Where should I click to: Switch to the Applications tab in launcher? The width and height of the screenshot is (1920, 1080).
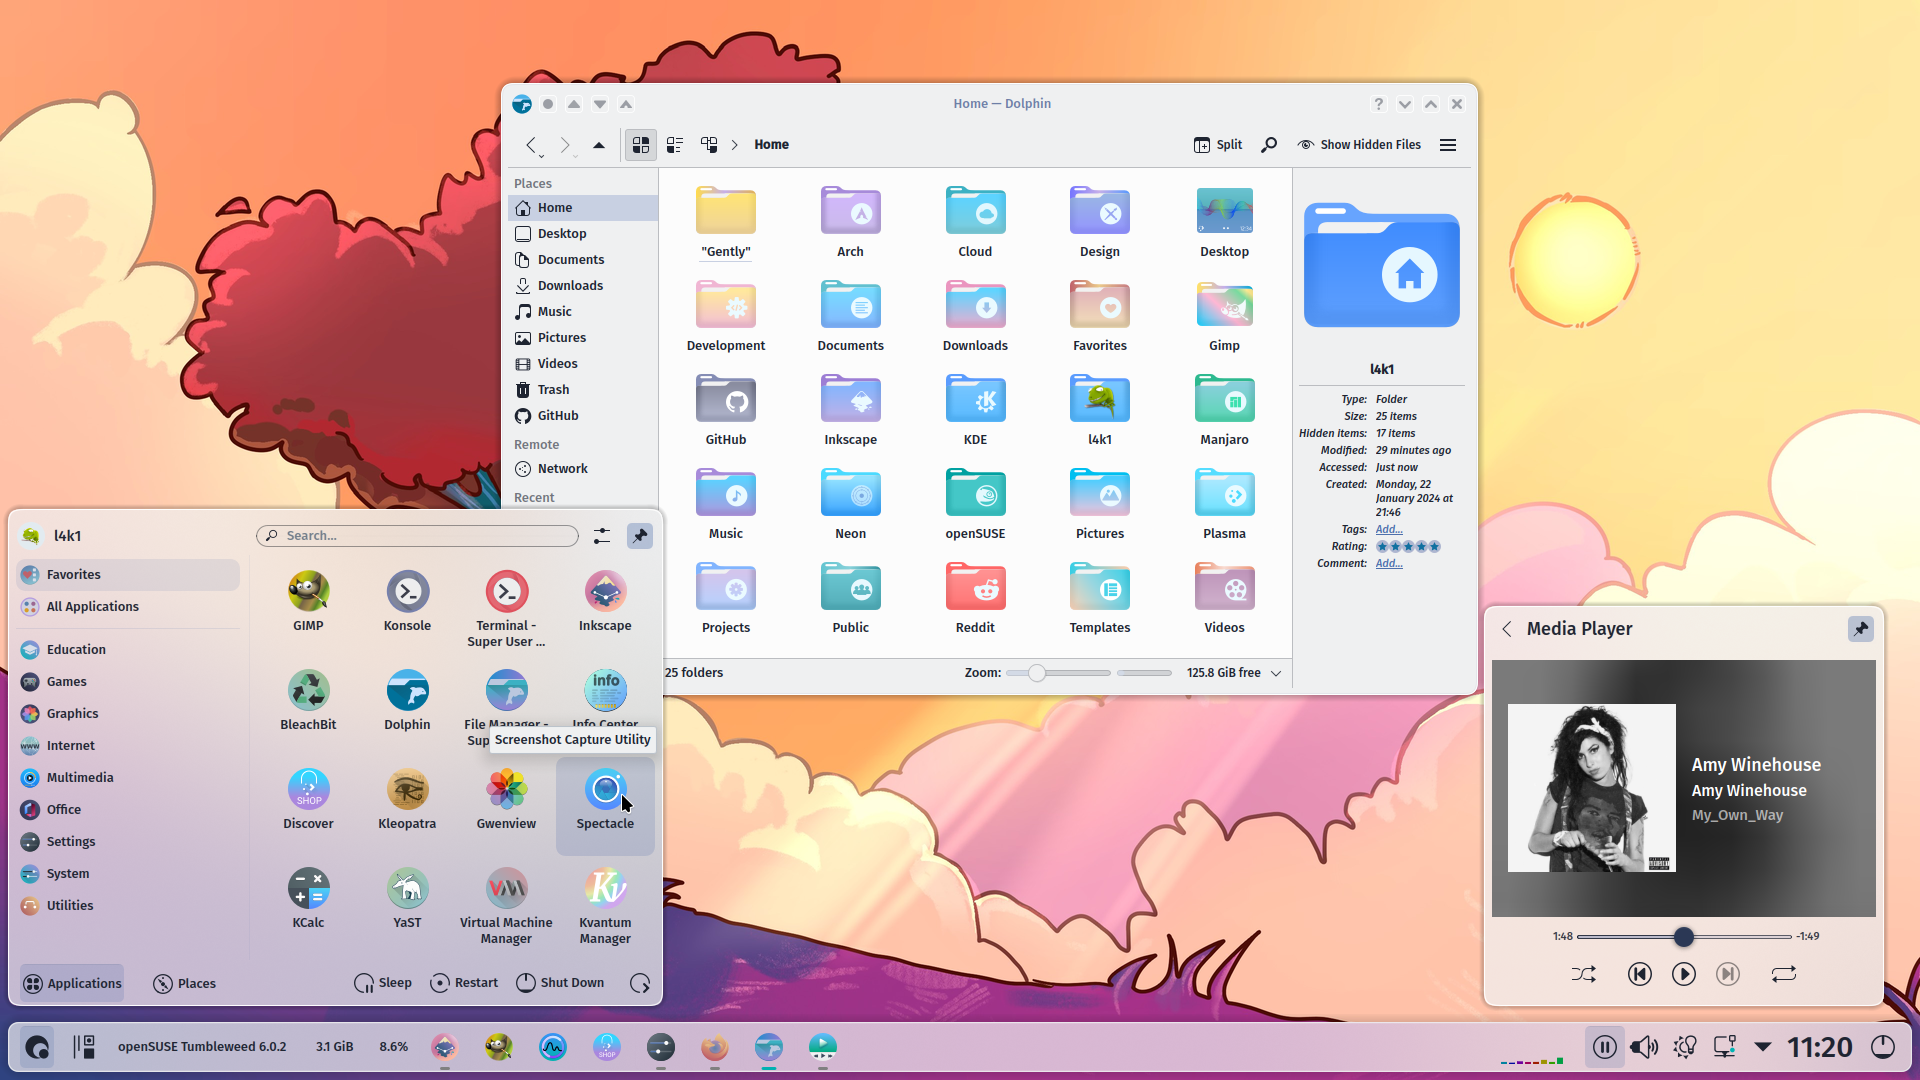coord(72,983)
